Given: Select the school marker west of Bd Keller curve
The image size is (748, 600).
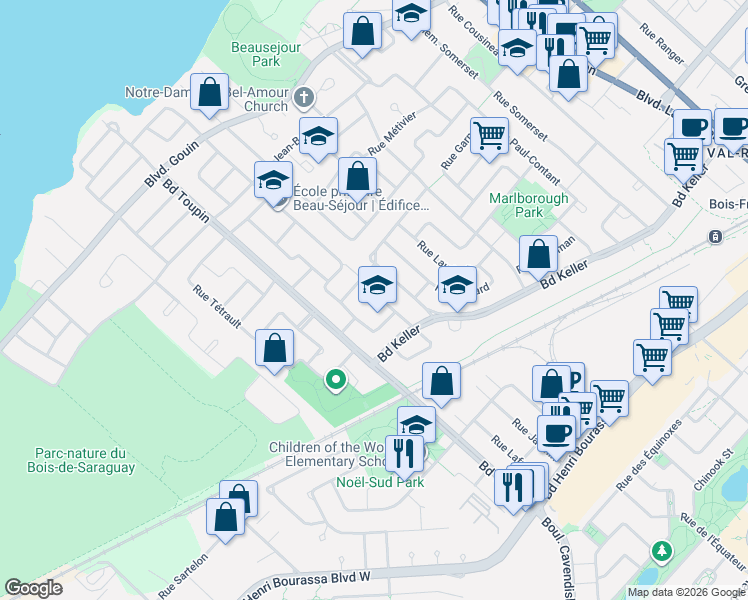Looking at the screenshot, I should click(x=377, y=286).
